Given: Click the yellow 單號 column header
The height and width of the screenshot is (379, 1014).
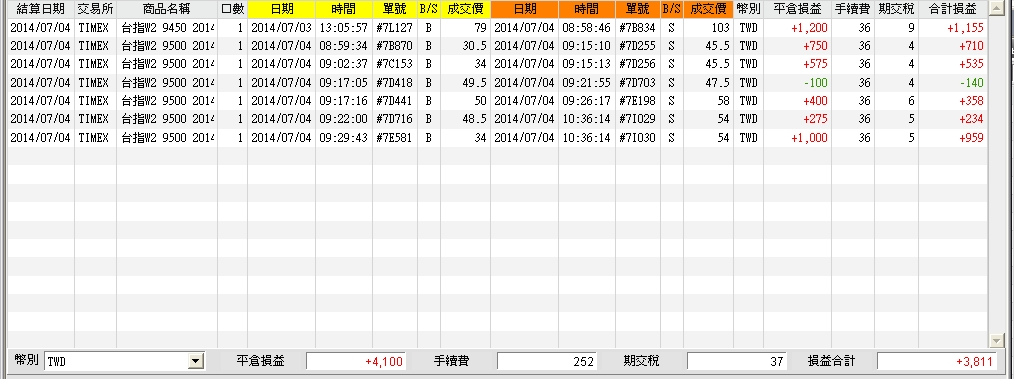Looking at the screenshot, I should click(x=394, y=9).
